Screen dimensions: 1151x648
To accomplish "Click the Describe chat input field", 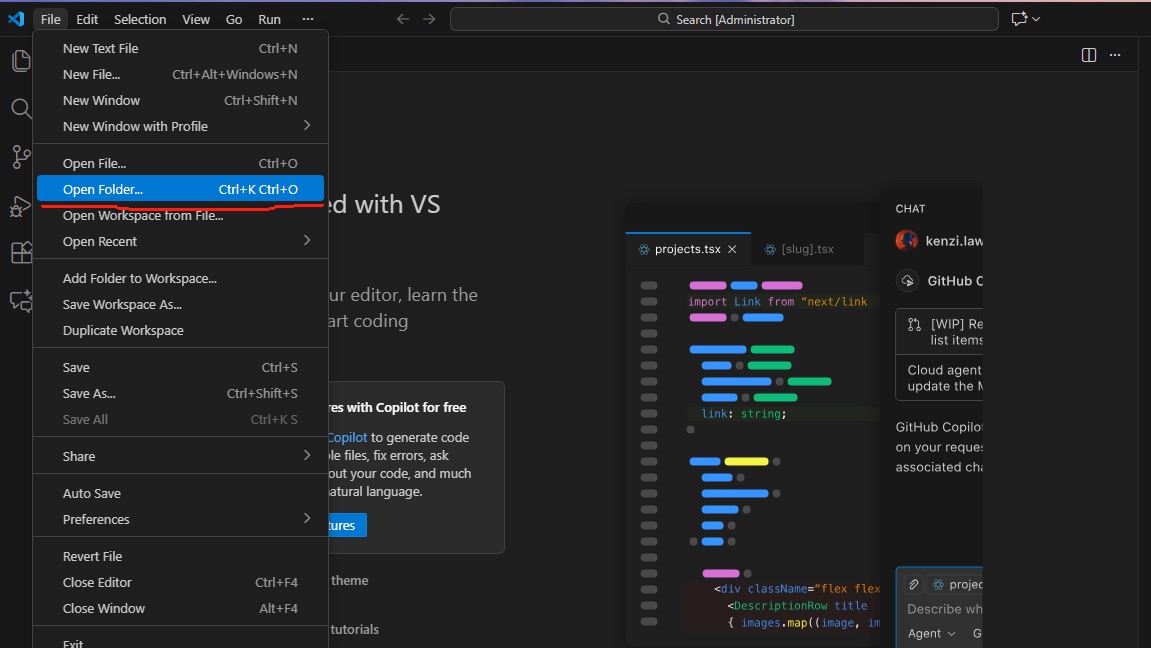I will [944, 609].
